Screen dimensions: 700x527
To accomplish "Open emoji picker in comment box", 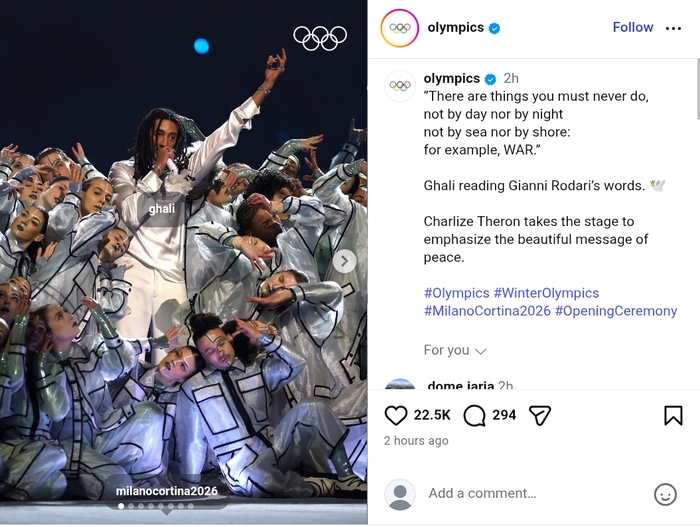I will point(665,494).
